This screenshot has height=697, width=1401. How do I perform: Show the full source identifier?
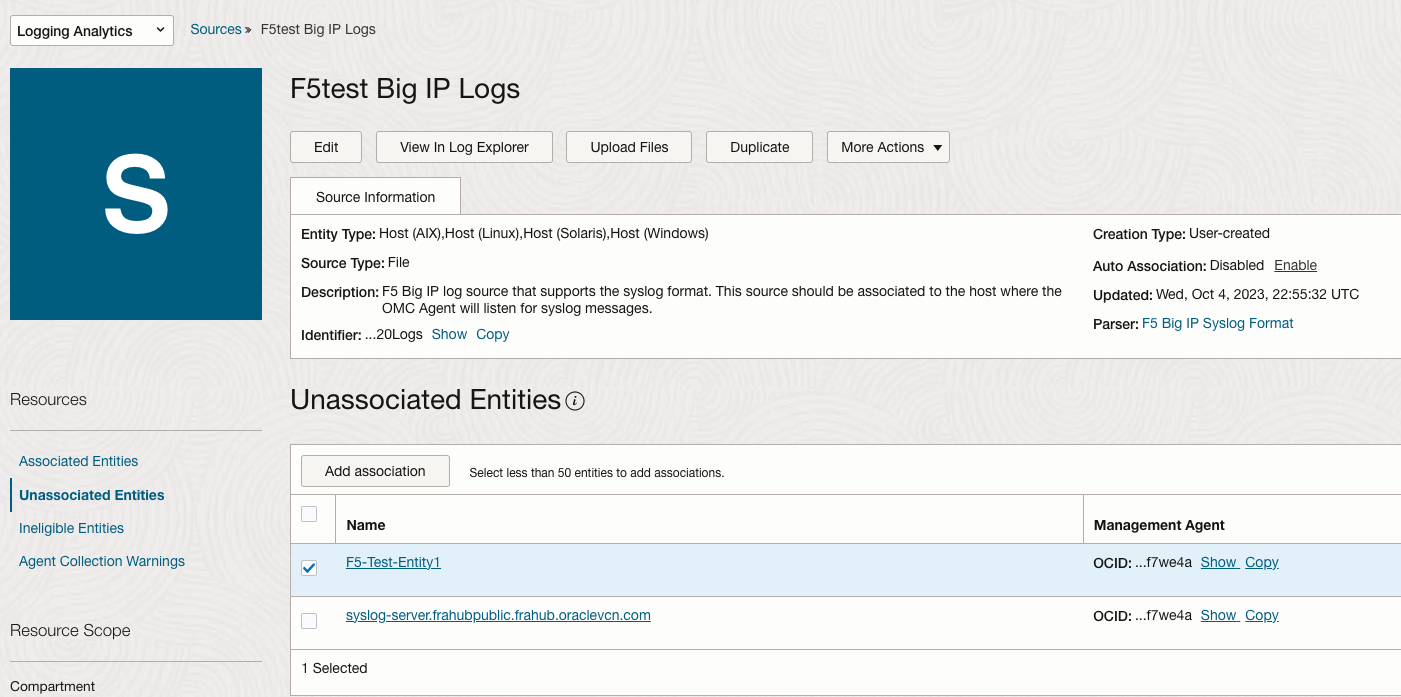449,334
